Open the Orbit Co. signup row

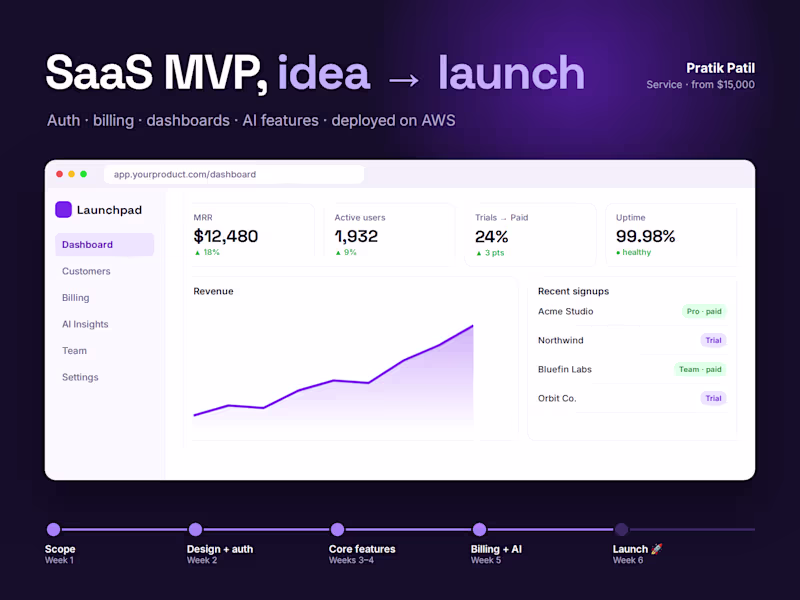point(632,398)
